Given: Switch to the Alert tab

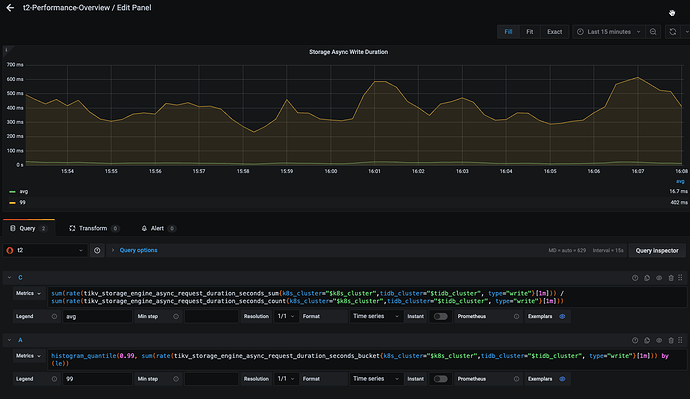Looking at the screenshot, I should click(x=158, y=228).
